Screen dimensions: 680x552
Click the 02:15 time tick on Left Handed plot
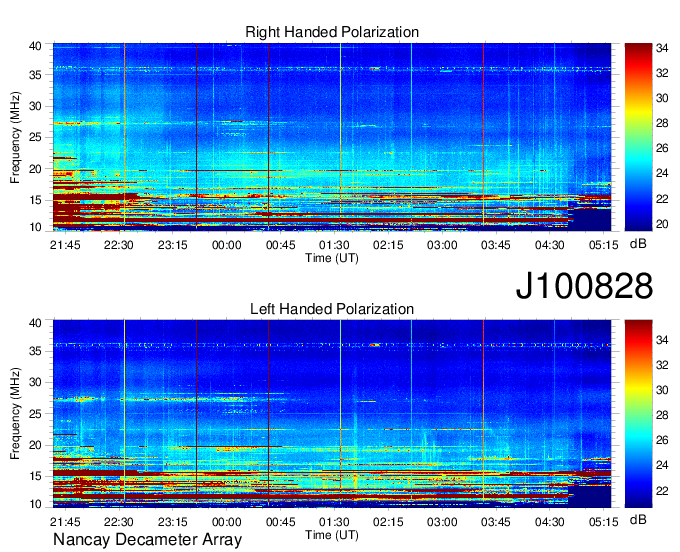click(388, 522)
